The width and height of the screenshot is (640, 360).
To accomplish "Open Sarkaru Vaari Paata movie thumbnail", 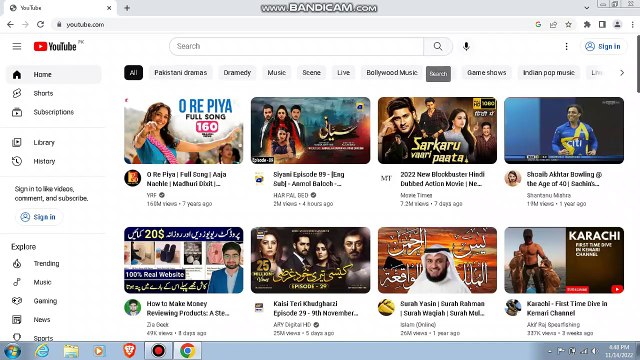I will 437,131.
